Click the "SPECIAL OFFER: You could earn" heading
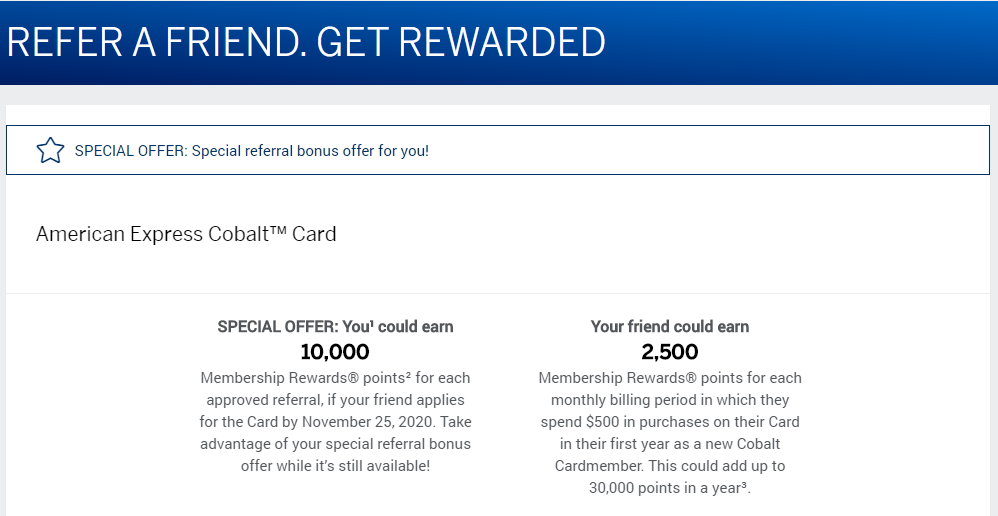Image resolution: width=998 pixels, height=516 pixels. point(335,327)
